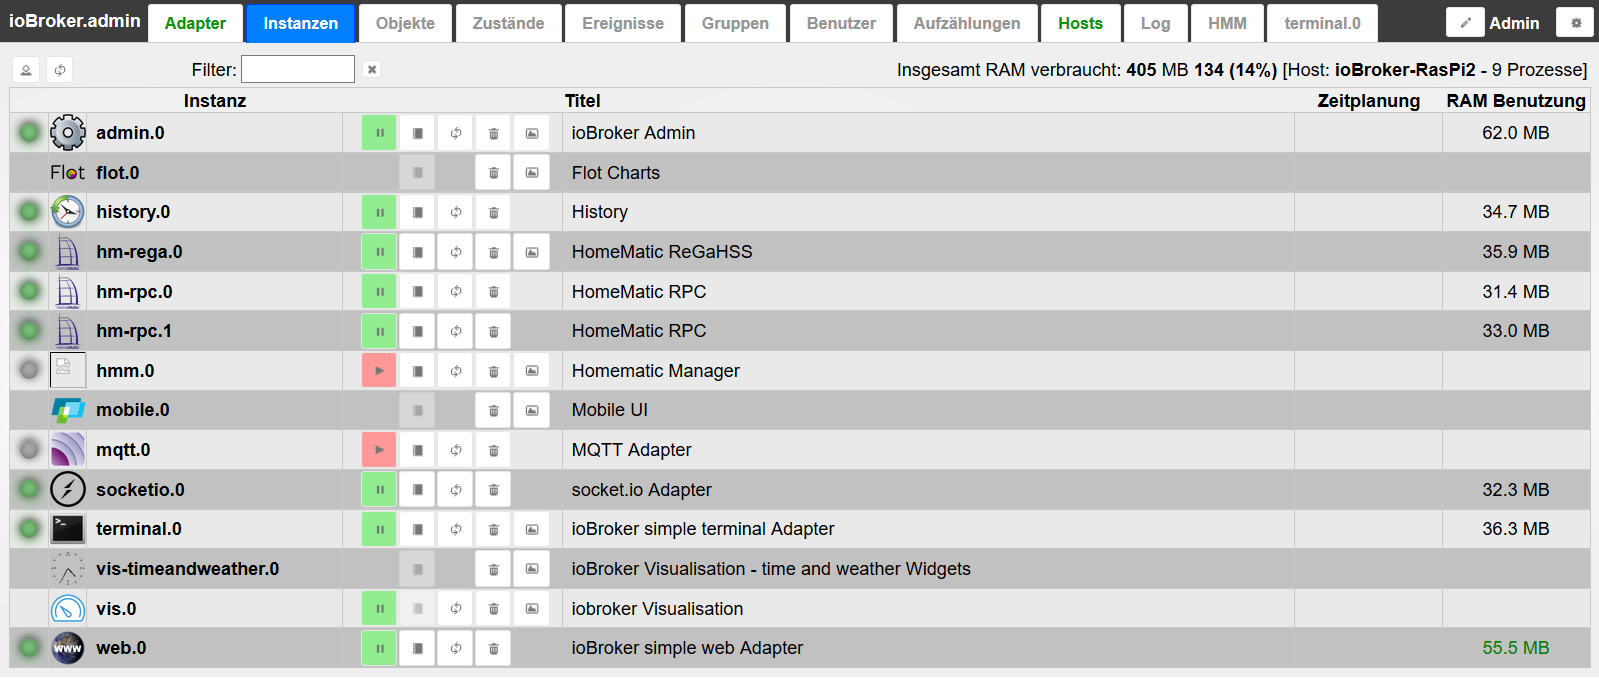The height and width of the screenshot is (679, 1599).
Task: Open web link for mobile.0 instance
Action: [531, 410]
